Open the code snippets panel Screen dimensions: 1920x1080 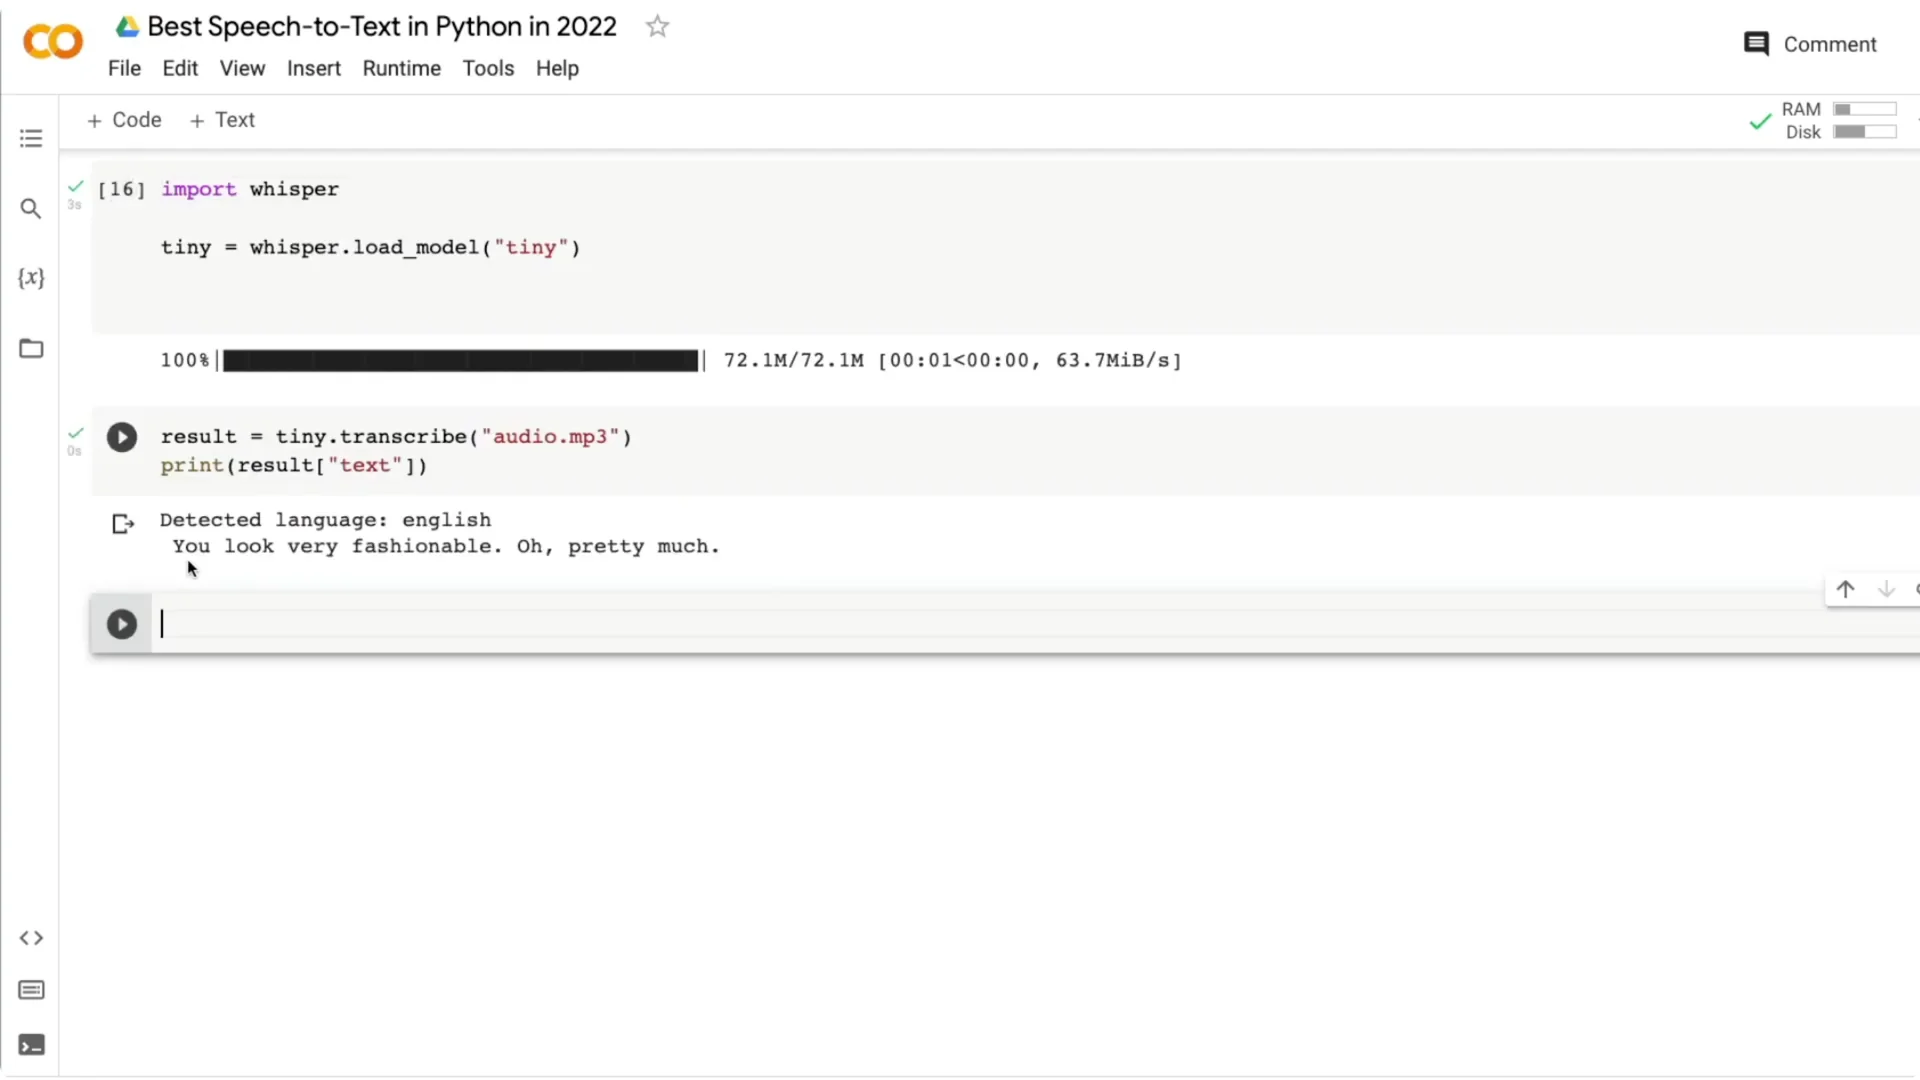31,938
